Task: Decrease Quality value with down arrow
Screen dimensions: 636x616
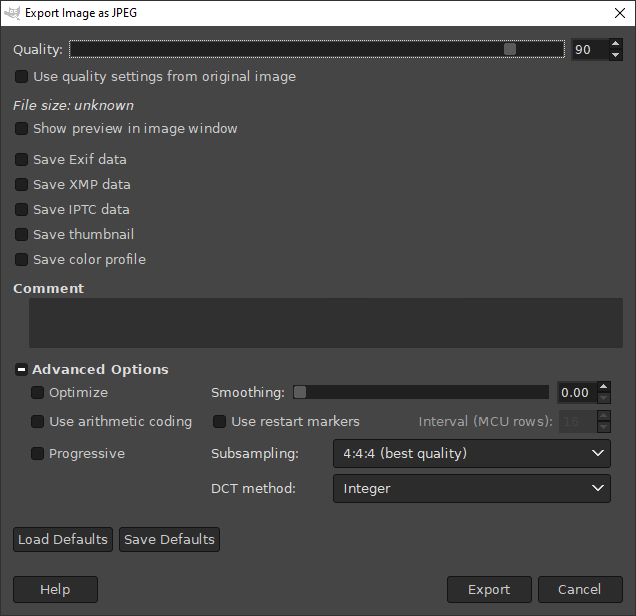Action: [x=615, y=55]
